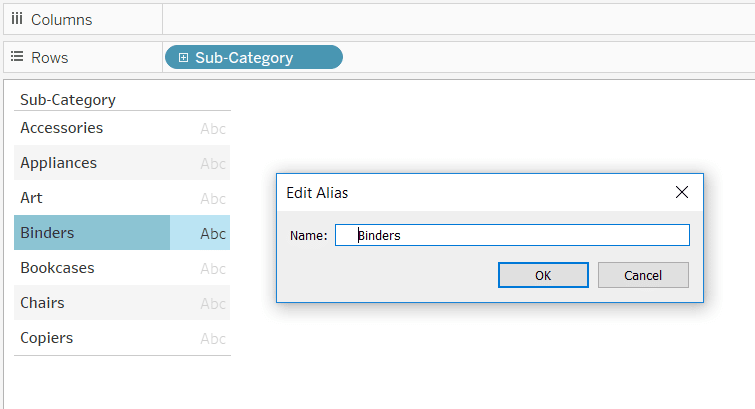Click the Name input field
The width and height of the screenshot is (755, 409).
pos(512,235)
